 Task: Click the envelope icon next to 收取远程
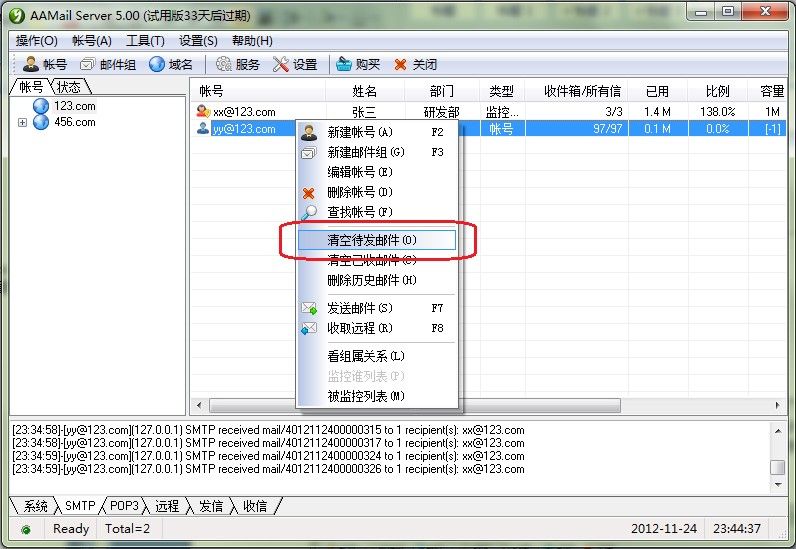click(x=309, y=328)
